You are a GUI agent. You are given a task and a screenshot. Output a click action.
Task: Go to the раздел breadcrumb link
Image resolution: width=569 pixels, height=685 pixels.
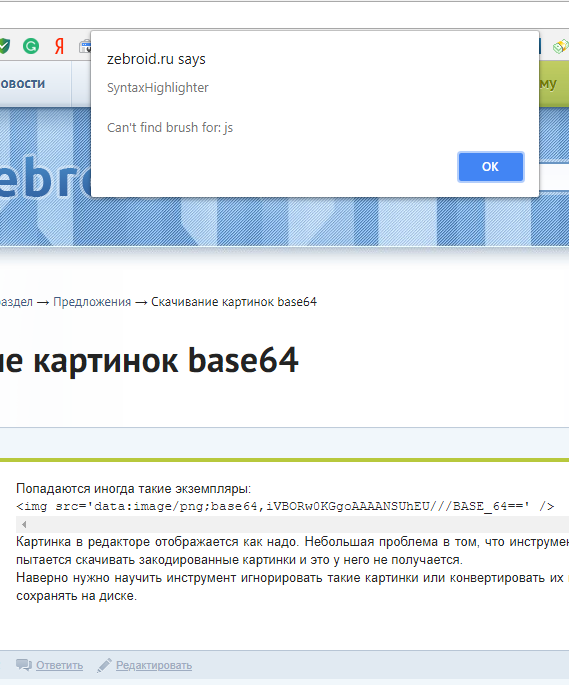pos(16,302)
